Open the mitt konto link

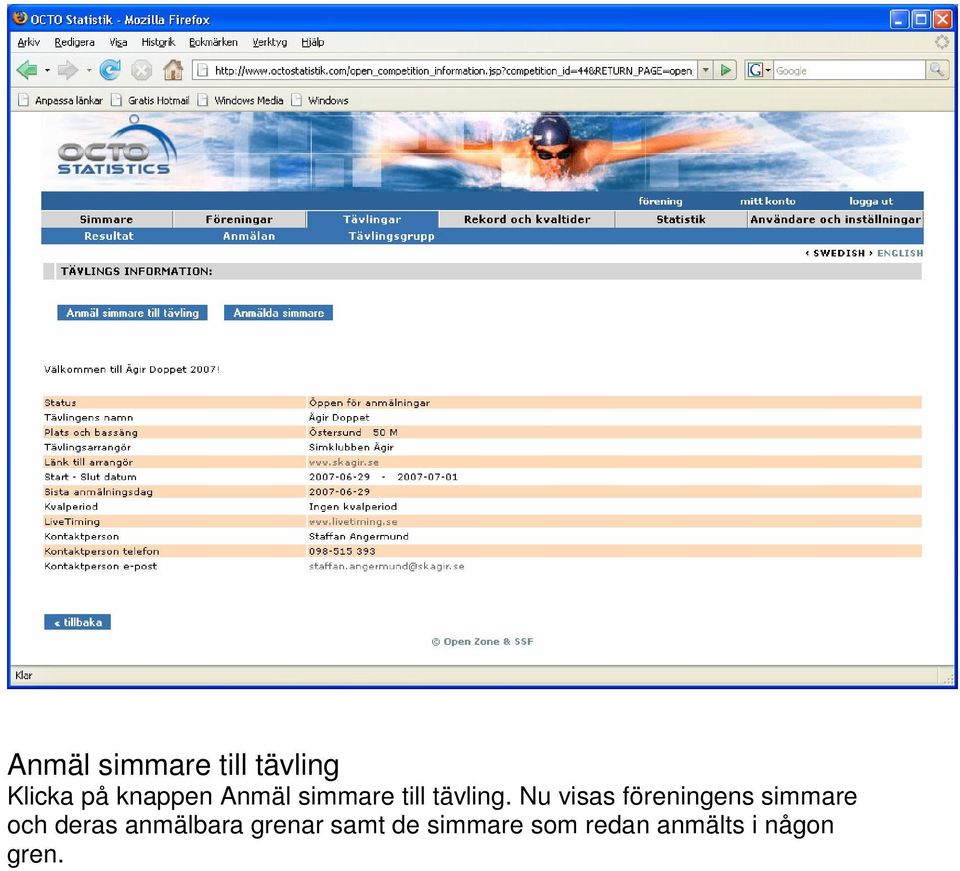click(767, 201)
